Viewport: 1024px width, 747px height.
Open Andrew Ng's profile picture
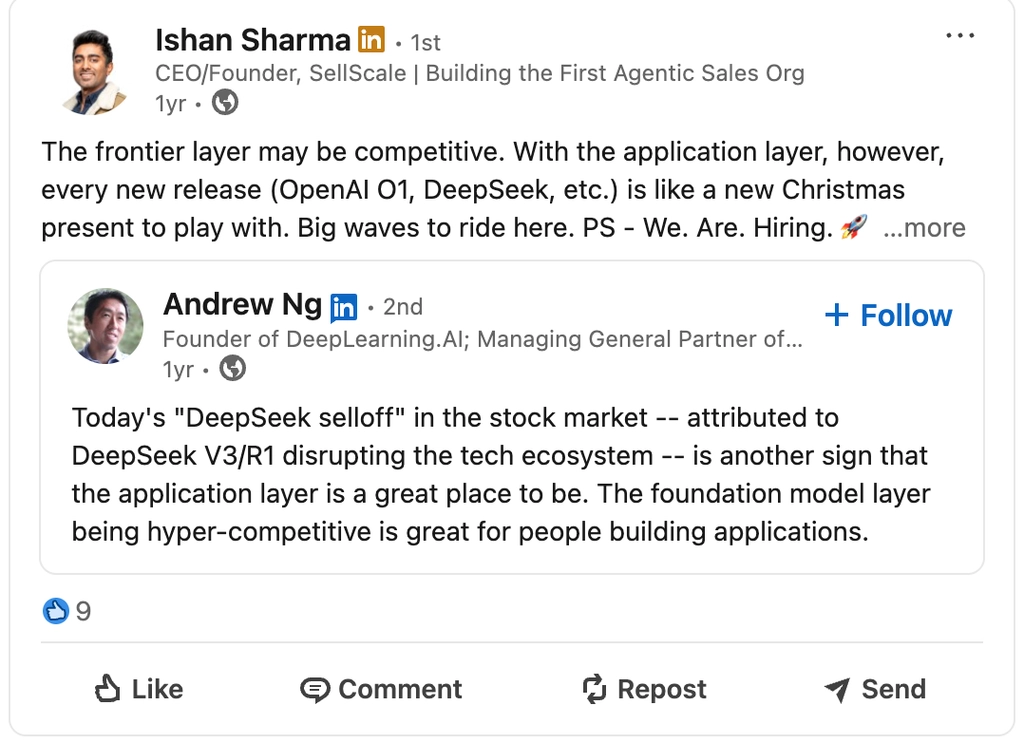pyautogui.click(x=105, y=326)
